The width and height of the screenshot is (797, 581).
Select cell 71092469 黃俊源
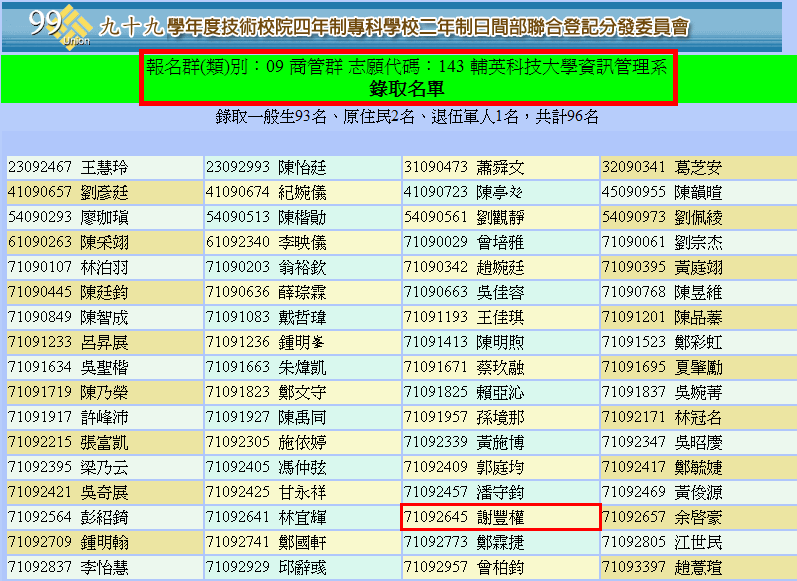(x=699, y=493)
